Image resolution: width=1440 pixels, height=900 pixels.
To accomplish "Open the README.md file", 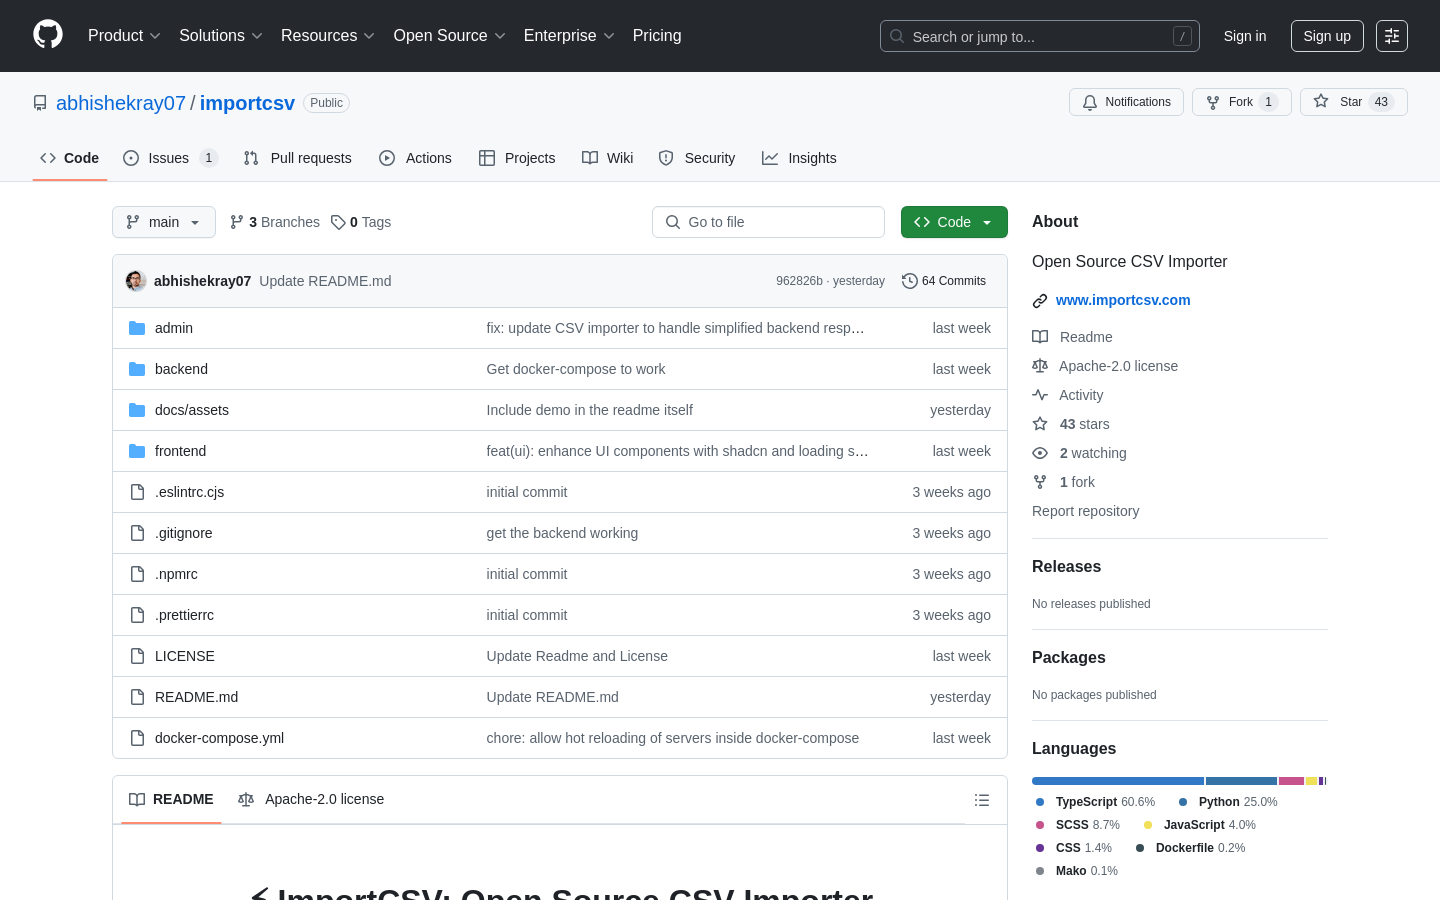I will point(196,697).
